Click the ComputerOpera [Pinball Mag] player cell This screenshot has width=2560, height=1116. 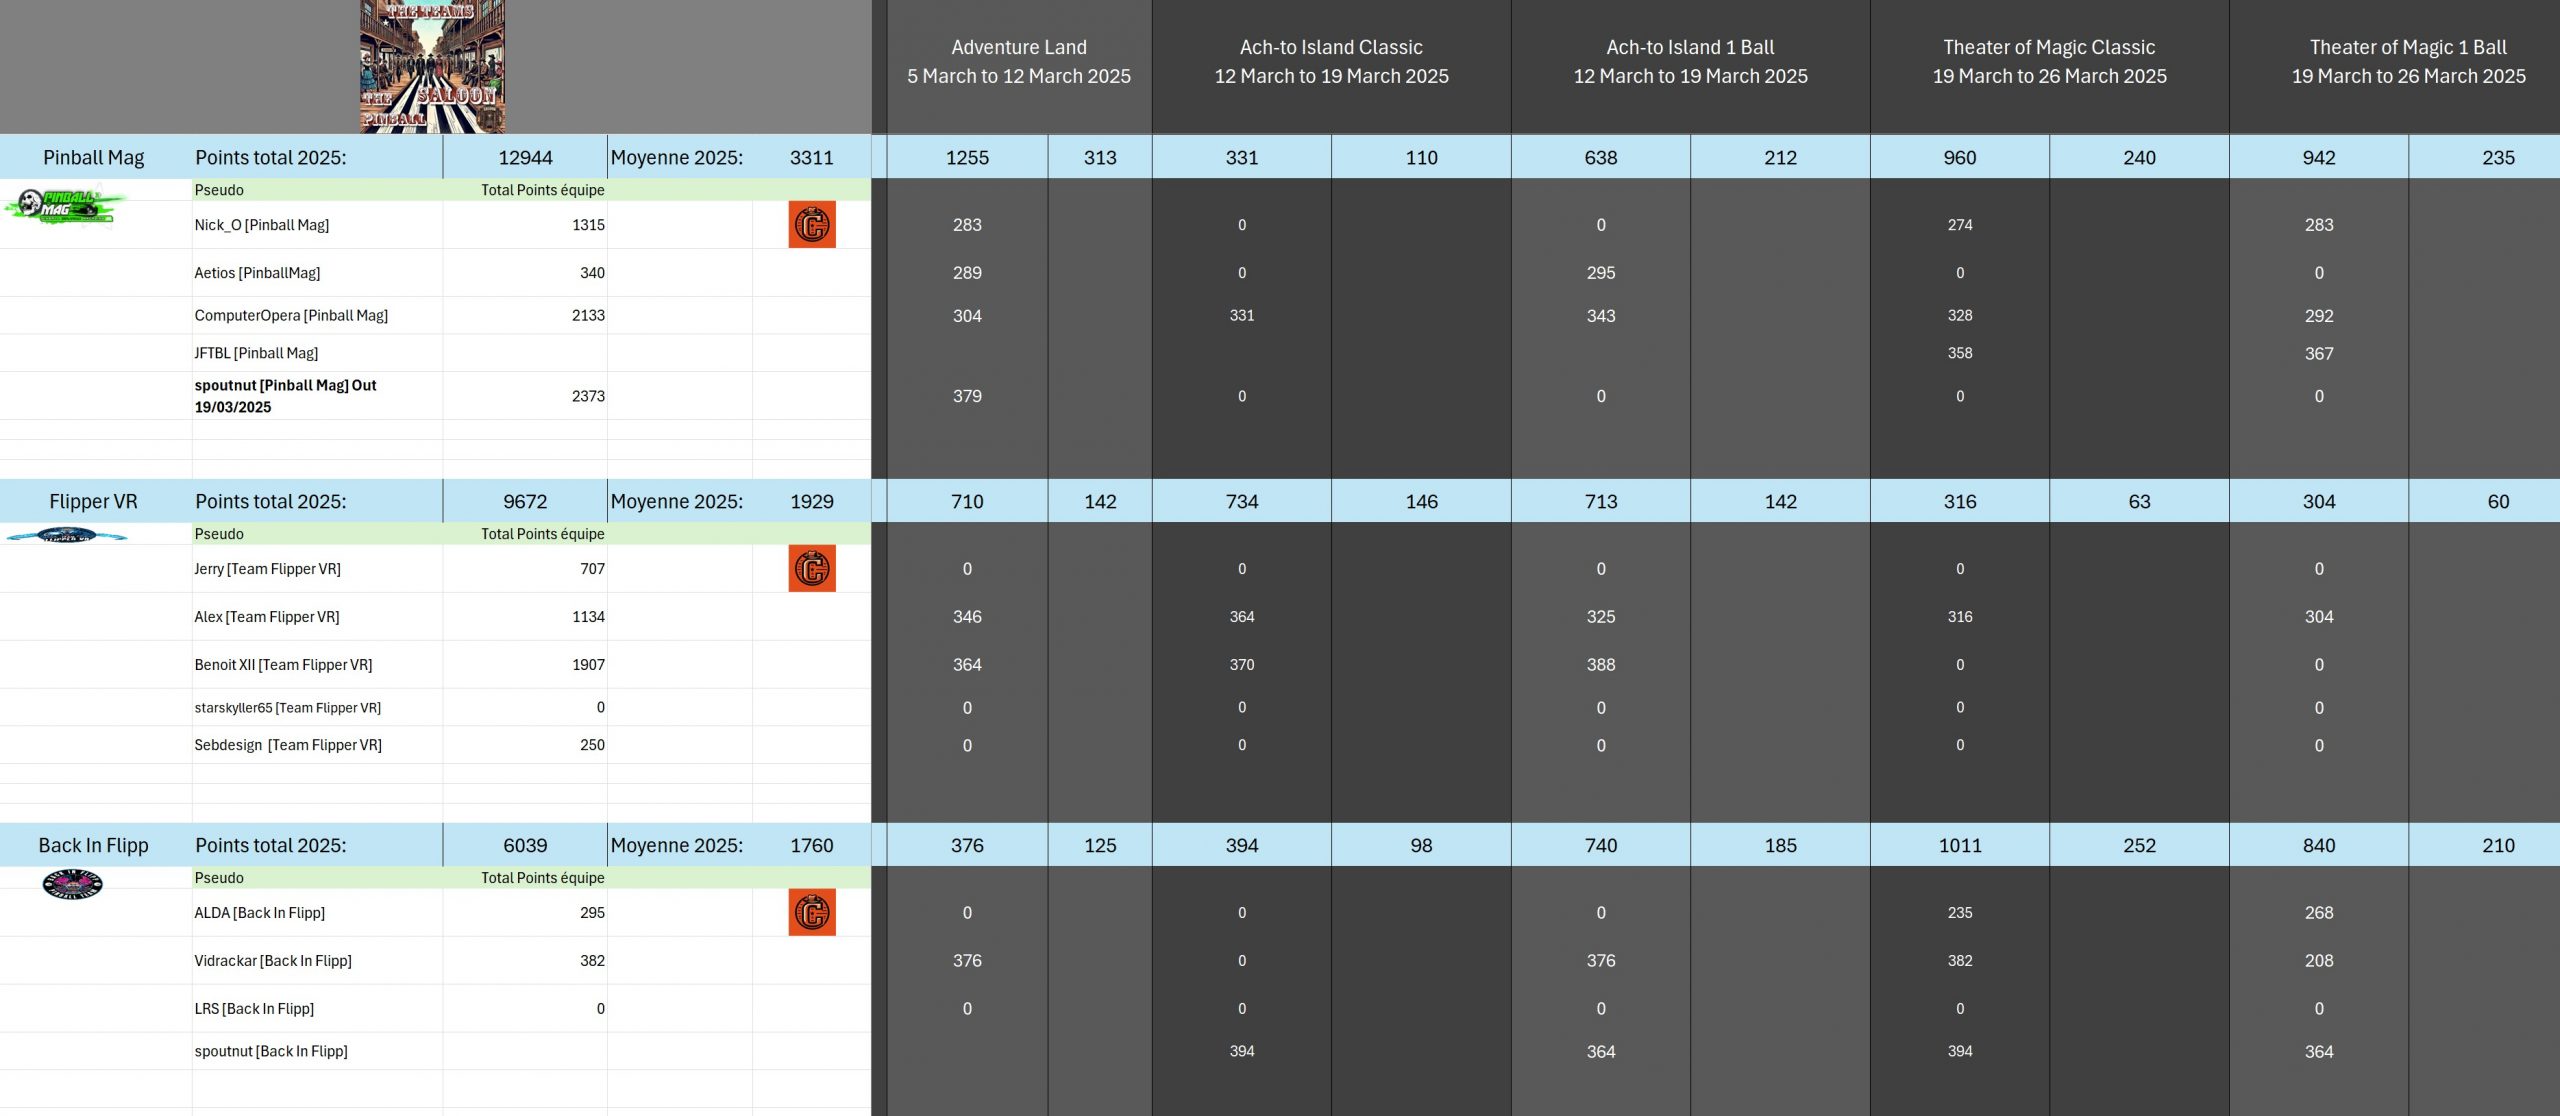[x=291, y=315]
